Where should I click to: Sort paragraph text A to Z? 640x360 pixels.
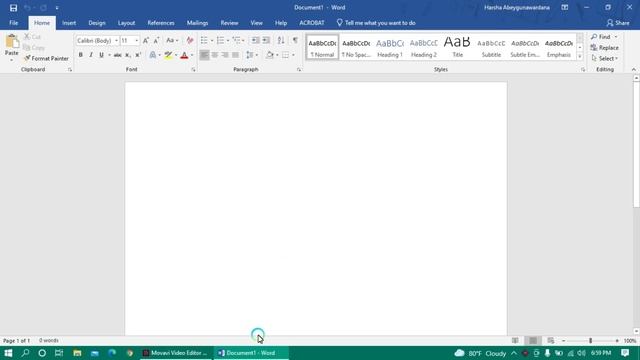[x=281, y=40]
